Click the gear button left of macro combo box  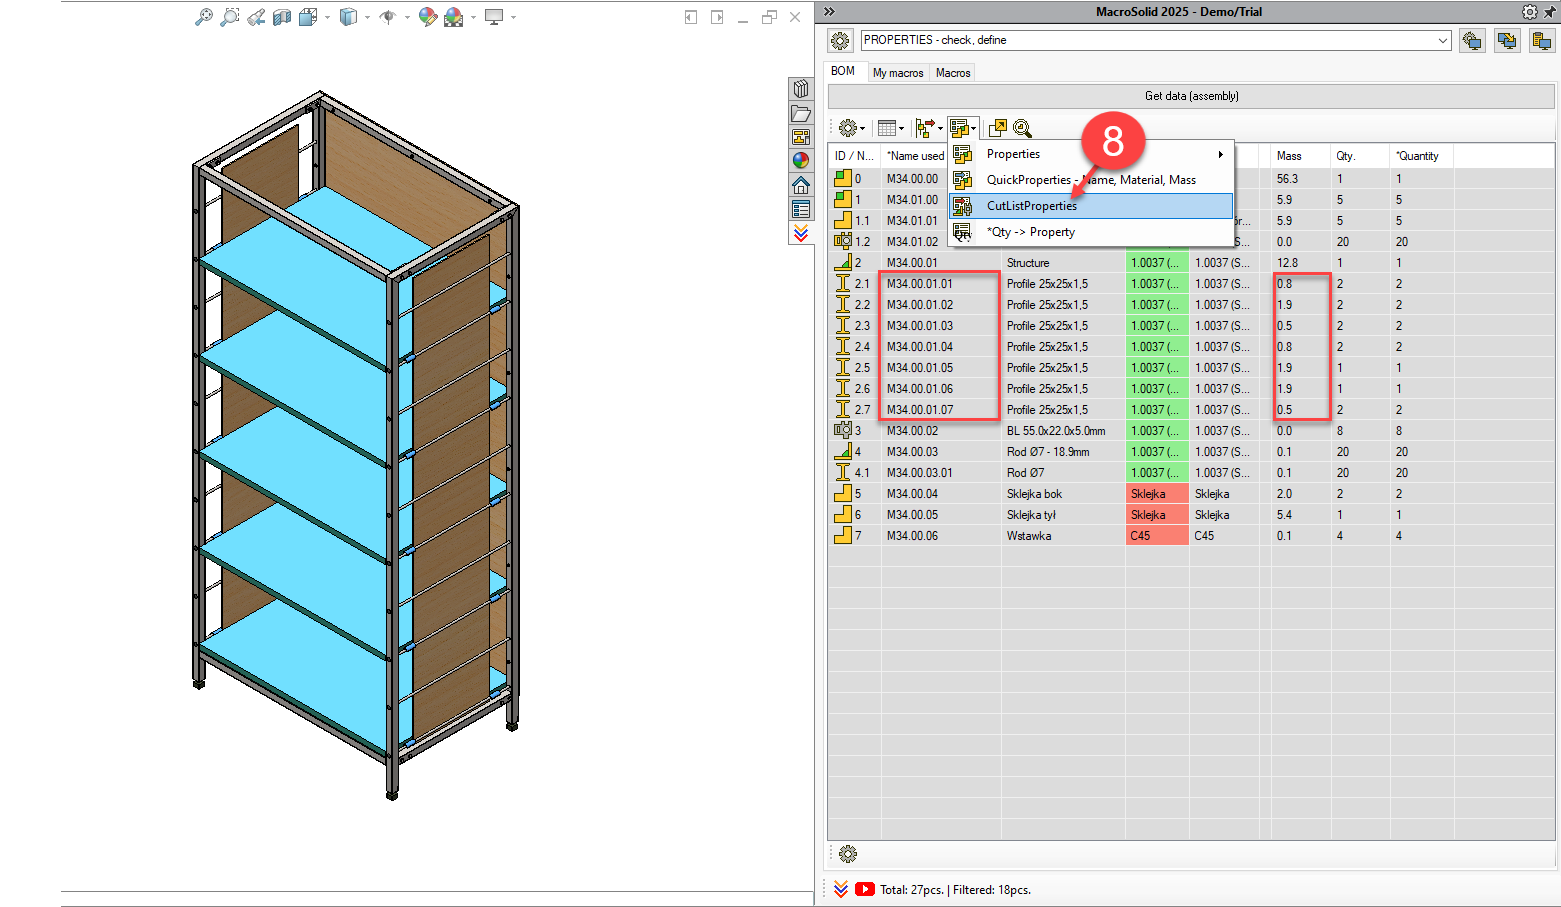[x=840, y=41]
